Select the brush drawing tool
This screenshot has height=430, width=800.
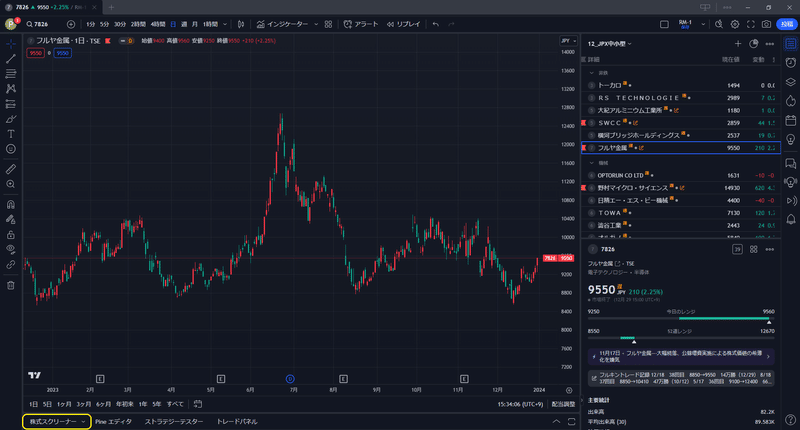11,119
